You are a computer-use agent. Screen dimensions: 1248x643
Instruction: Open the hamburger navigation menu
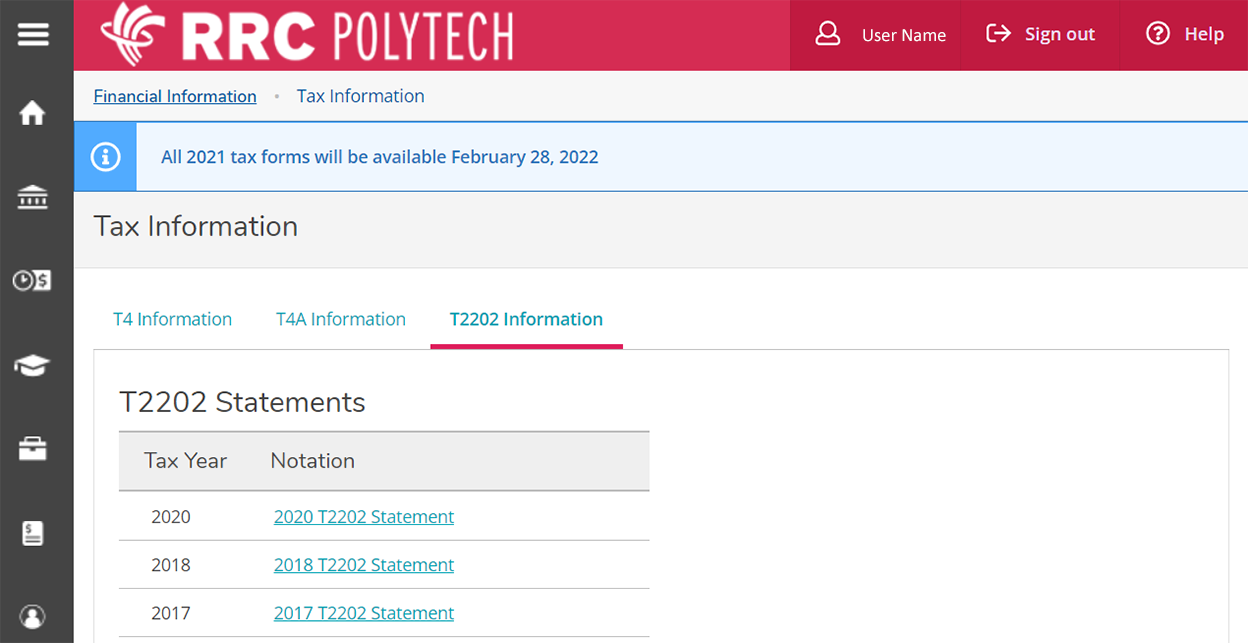click(33, 35)
